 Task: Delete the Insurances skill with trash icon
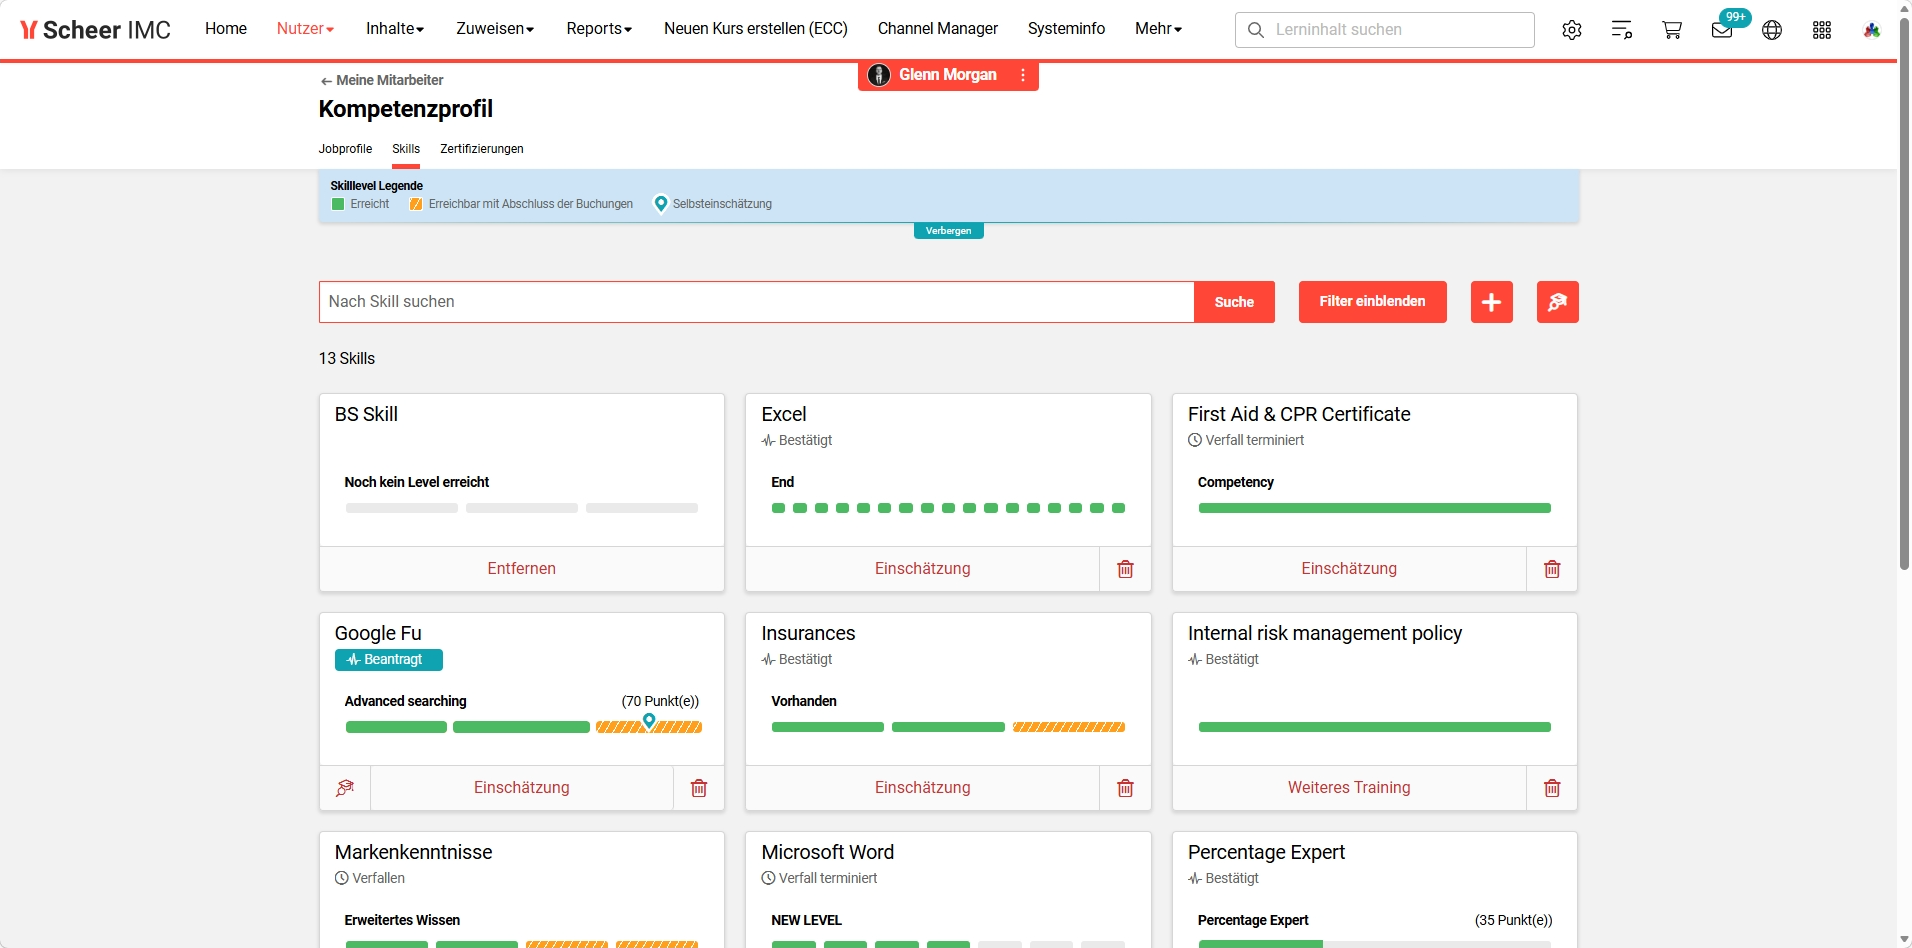coord(1125,788)
